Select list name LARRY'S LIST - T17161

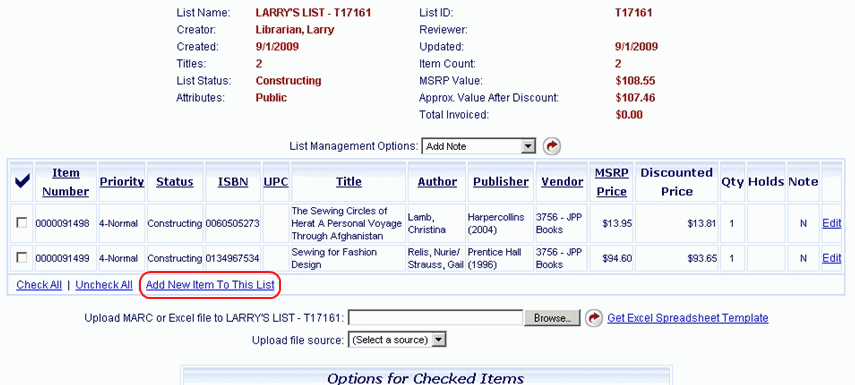[313, 13]
